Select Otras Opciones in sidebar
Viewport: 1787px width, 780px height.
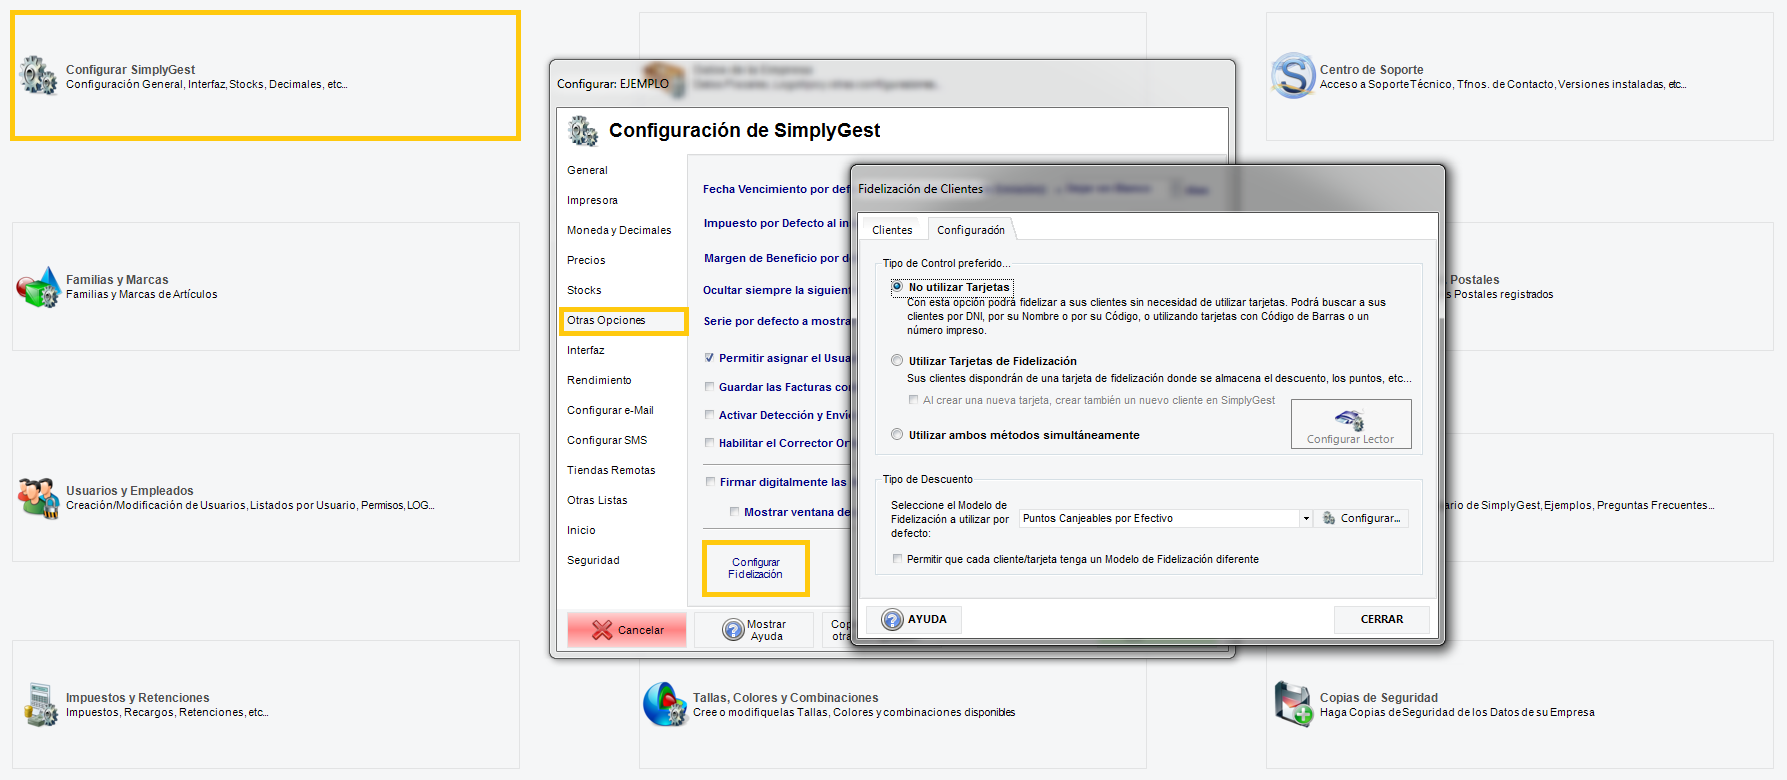624,320
